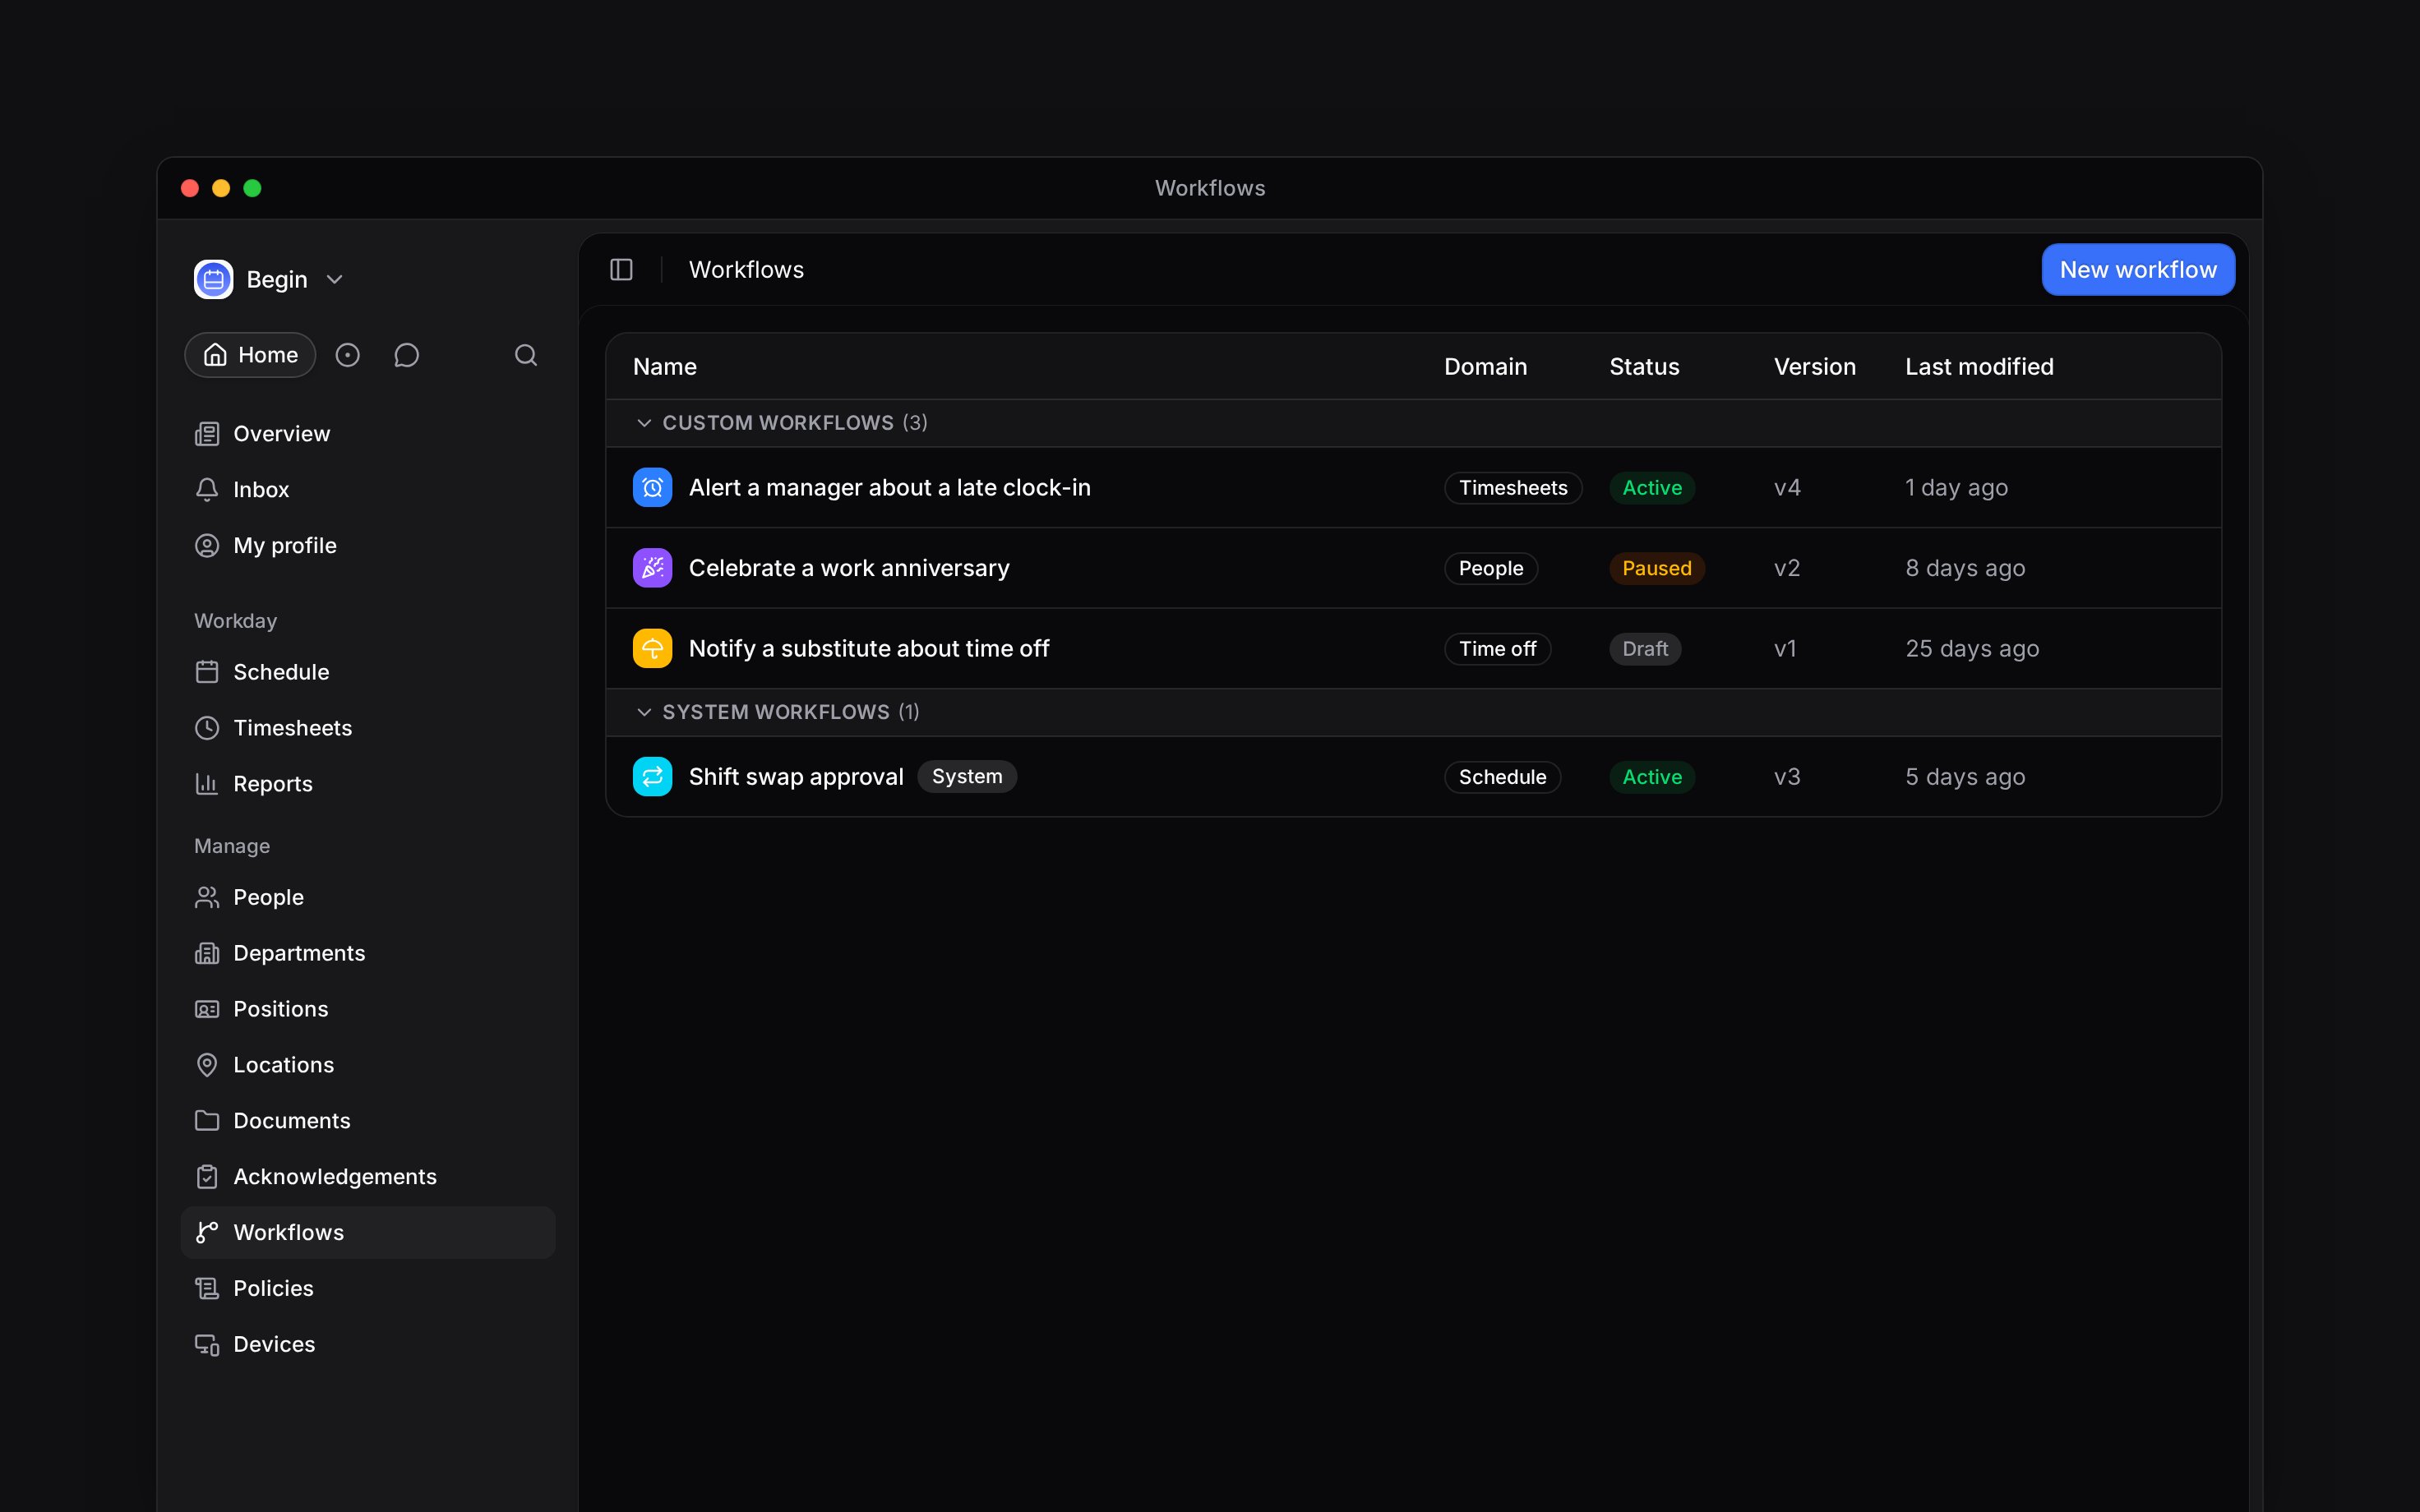This screenshot has width=2420, height=1512.
Task: Click the People group icon
Action: click(207, 897)
